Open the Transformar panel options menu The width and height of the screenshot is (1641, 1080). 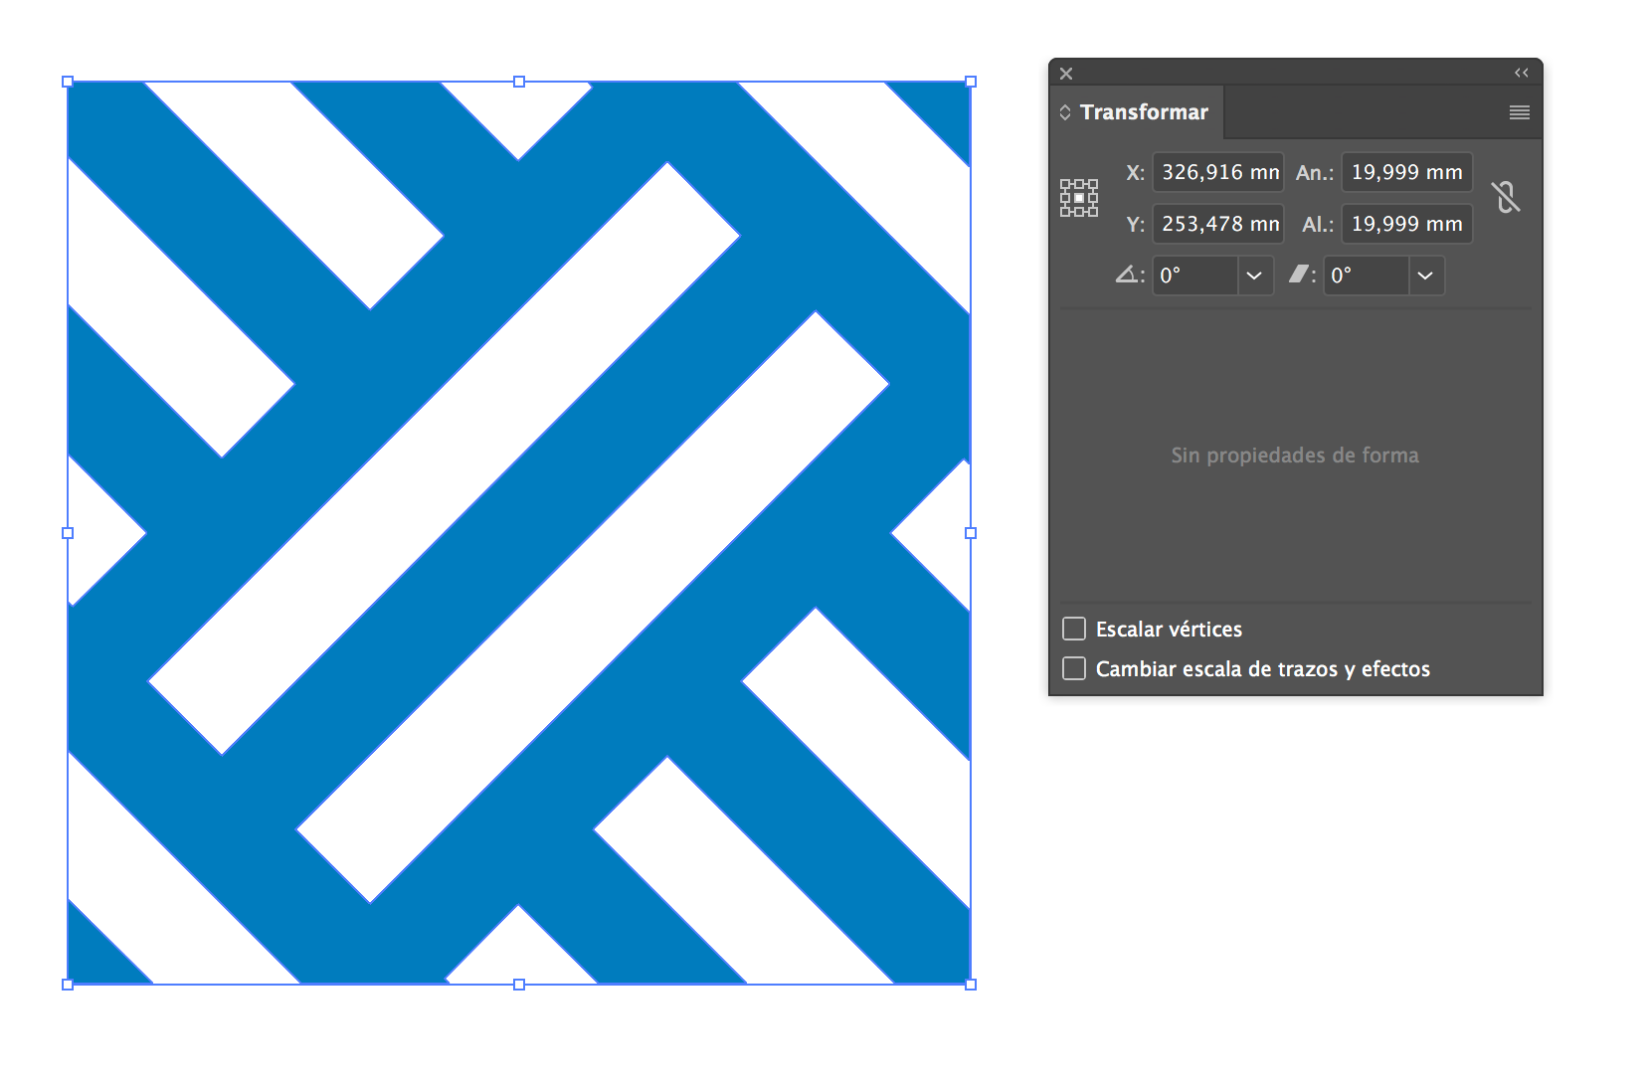pyautogui.click(x=1519, y=112)
